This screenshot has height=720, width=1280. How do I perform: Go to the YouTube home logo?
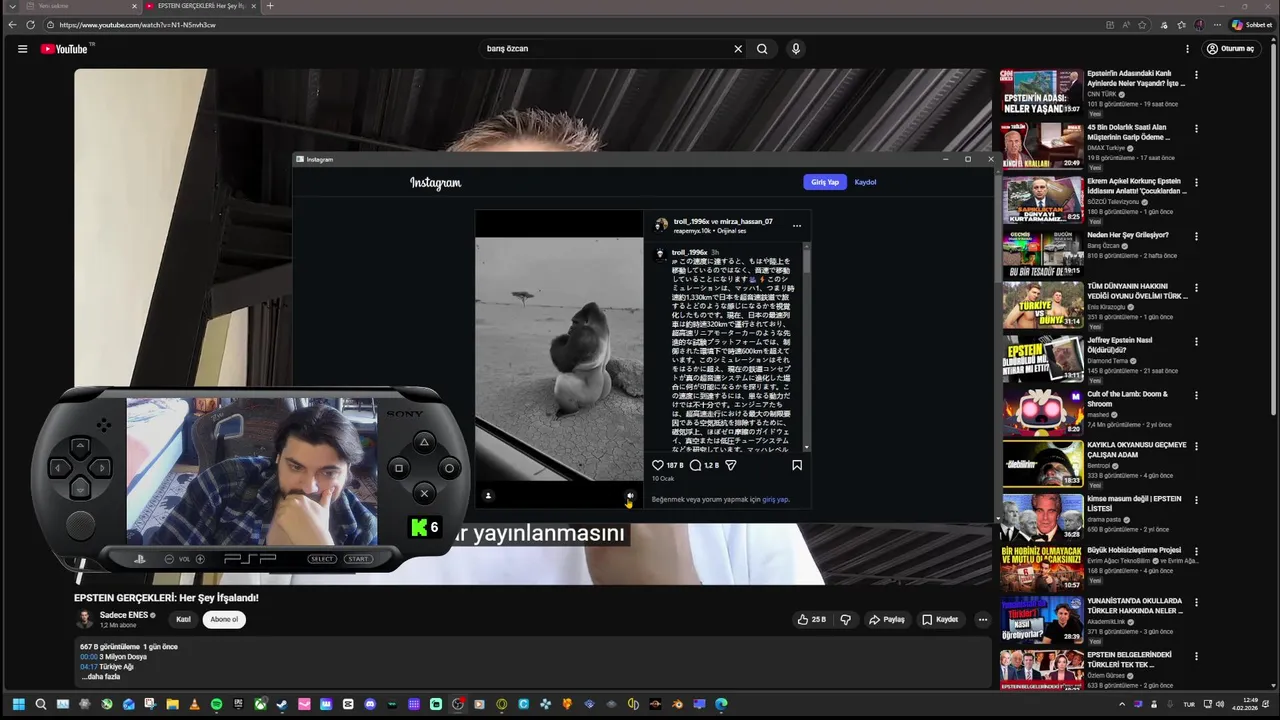pyautogui.click(x=66, y=49)
